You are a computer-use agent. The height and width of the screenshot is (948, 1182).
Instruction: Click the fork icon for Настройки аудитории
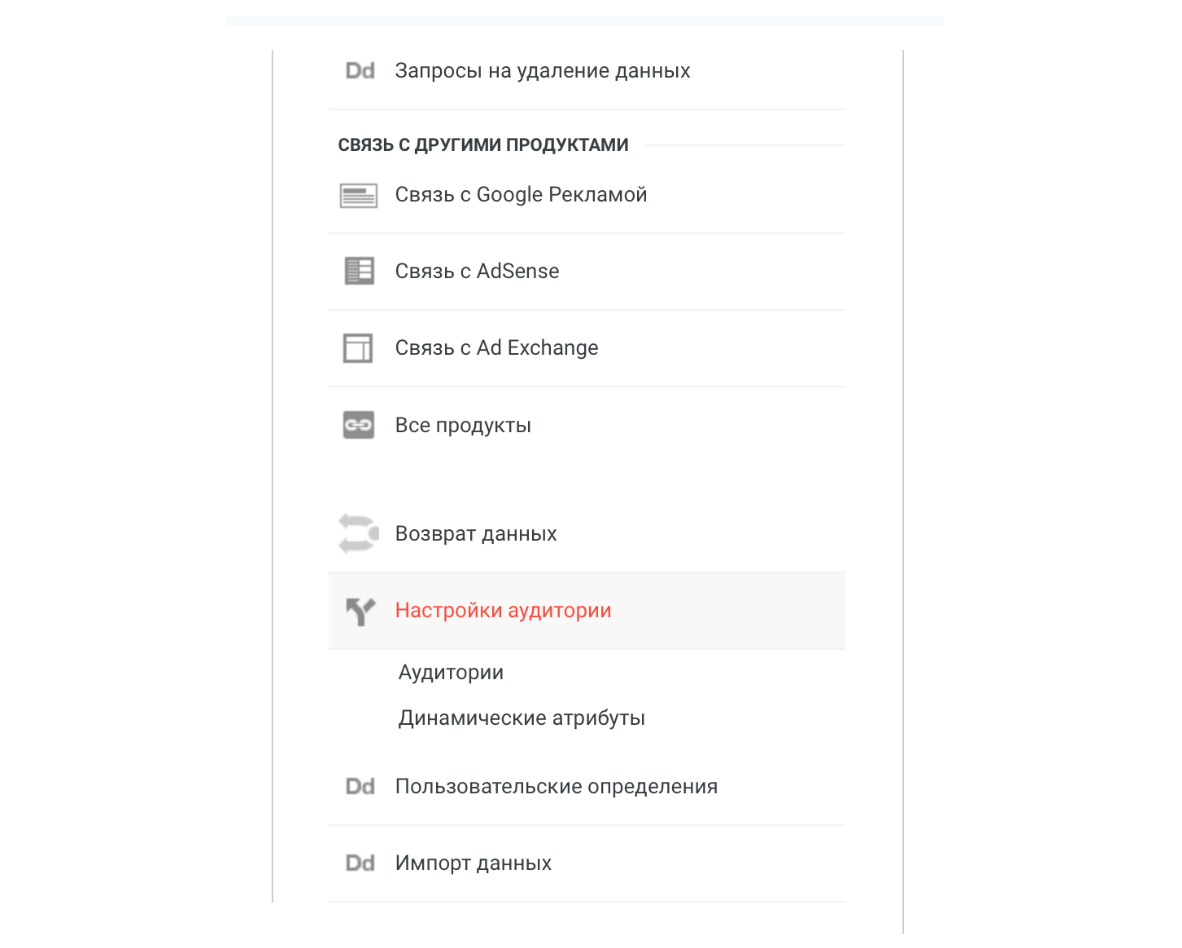(360, 611)
